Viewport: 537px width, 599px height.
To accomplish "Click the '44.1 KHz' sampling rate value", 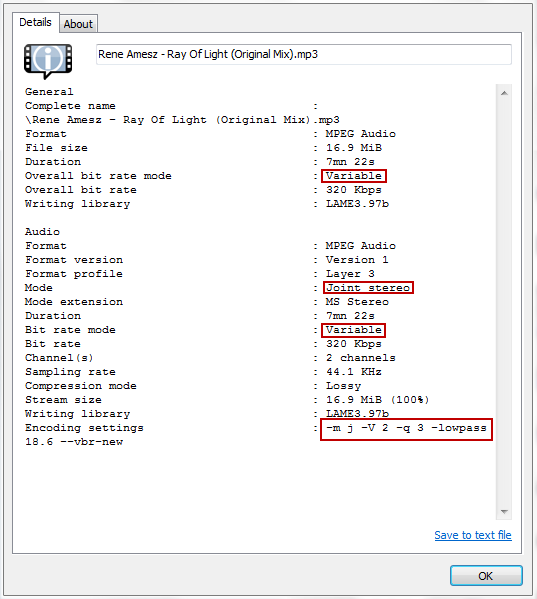I will click(354, 372).
